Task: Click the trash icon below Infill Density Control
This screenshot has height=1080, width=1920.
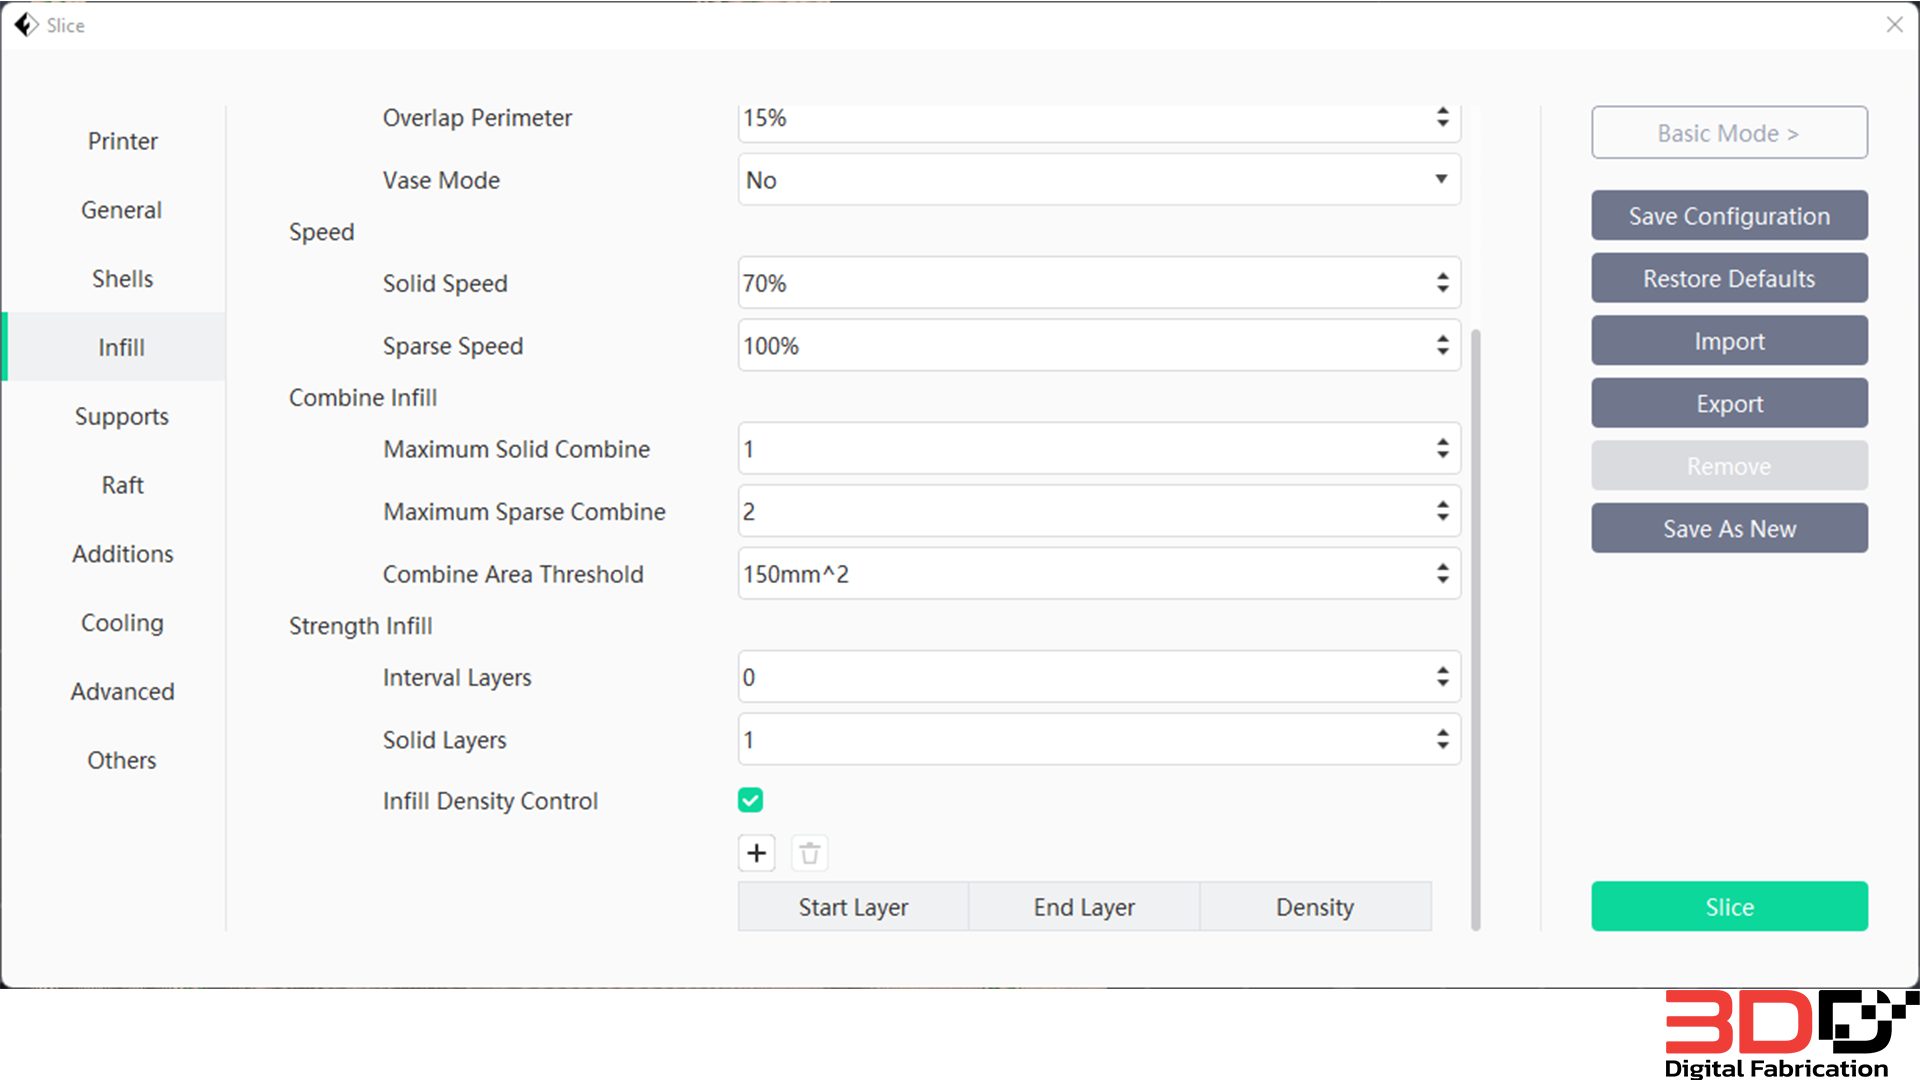Action: click(810, 853)
